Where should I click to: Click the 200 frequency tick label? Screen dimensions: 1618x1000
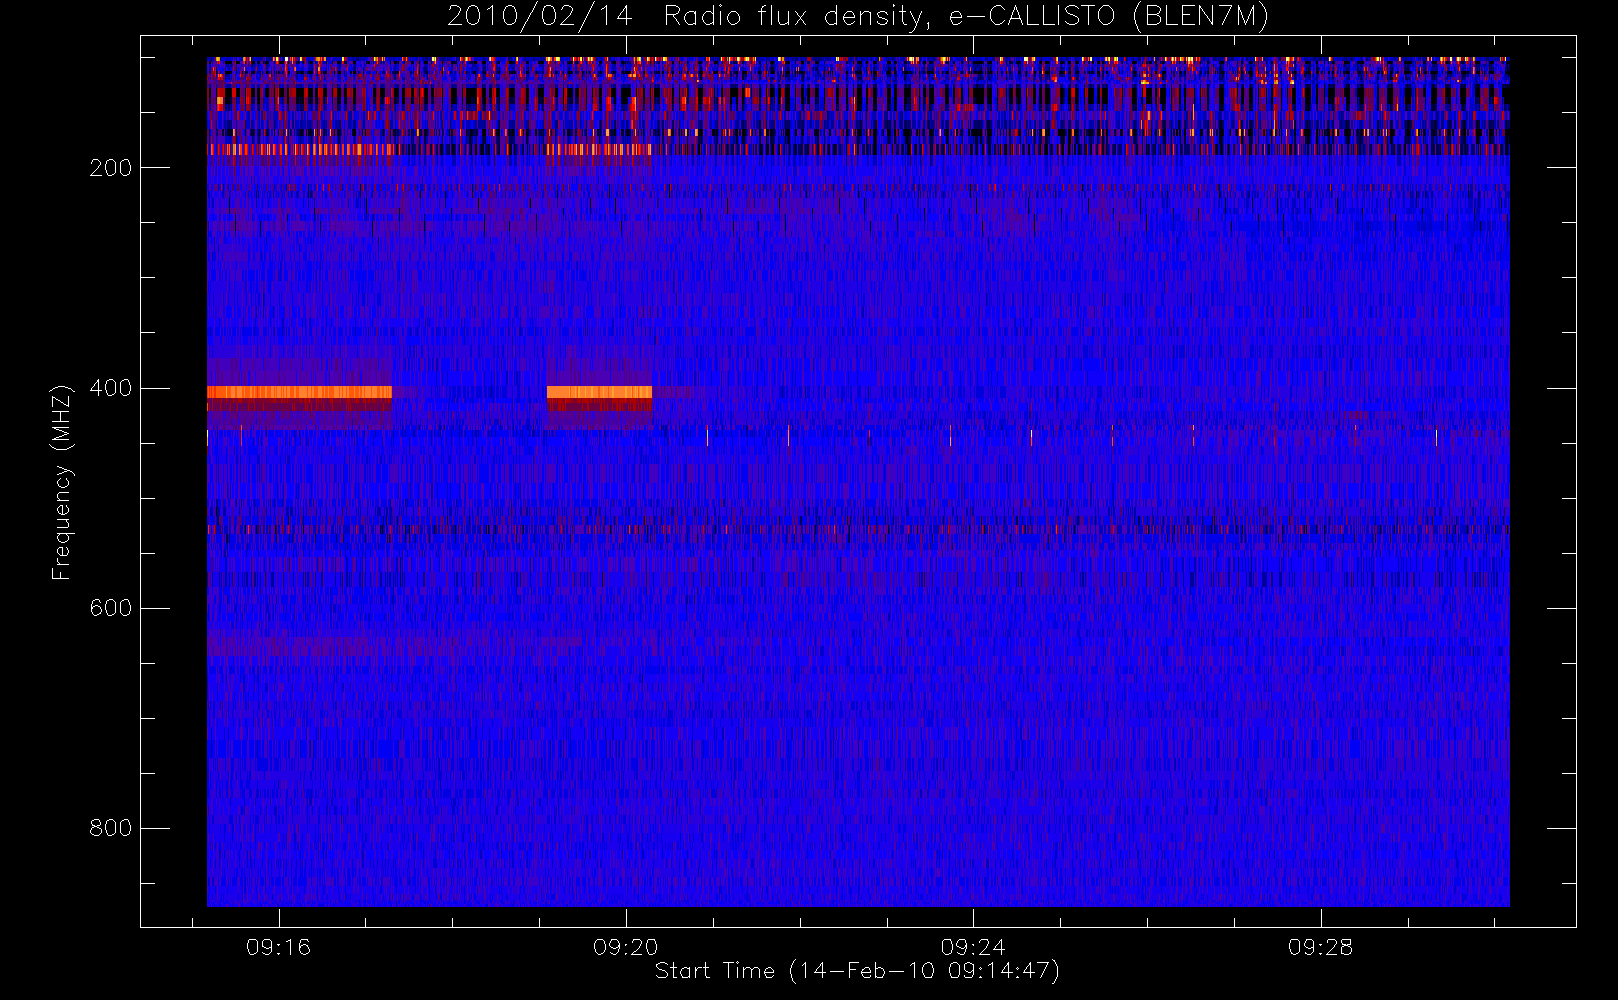tap(111, 168)
